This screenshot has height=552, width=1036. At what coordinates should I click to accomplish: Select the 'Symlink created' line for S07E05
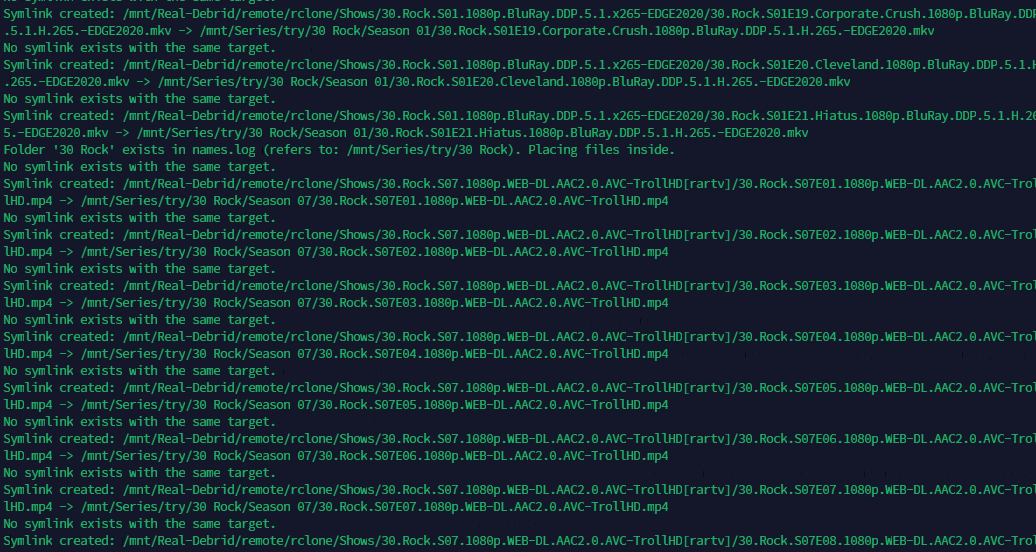519,387
